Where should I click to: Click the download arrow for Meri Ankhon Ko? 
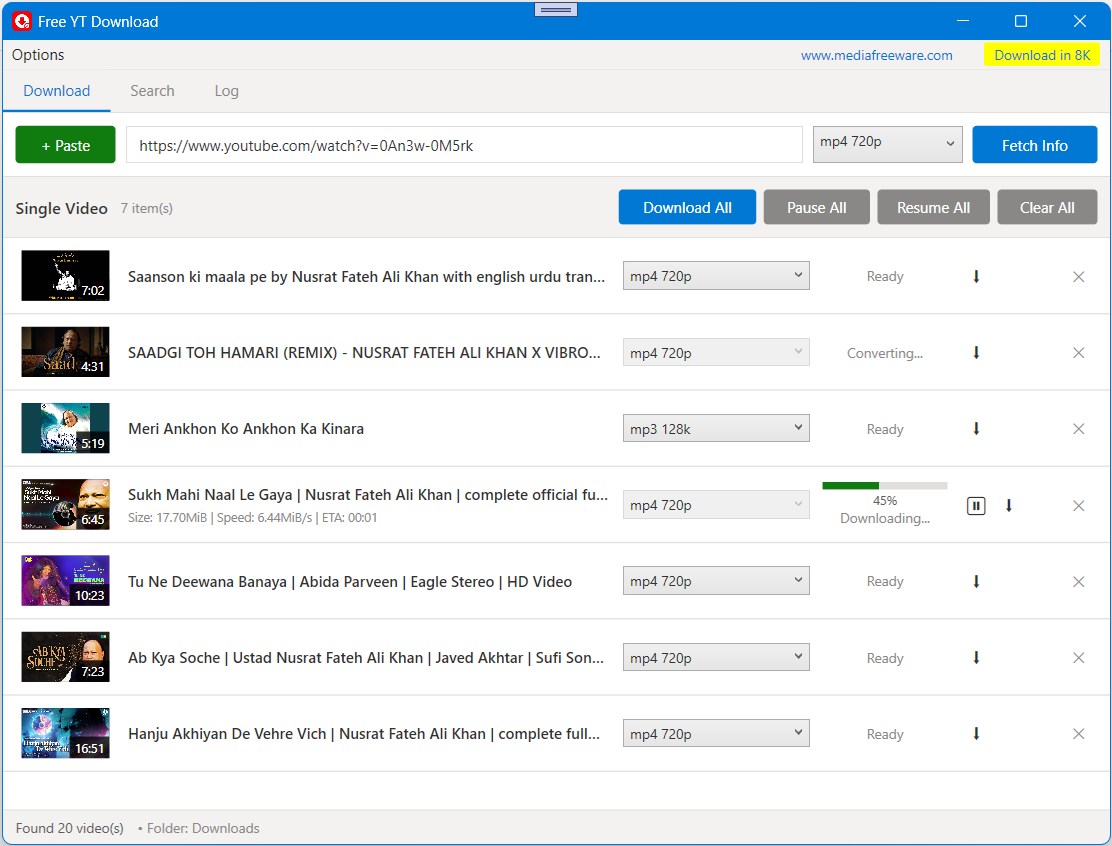coord(975,428)
